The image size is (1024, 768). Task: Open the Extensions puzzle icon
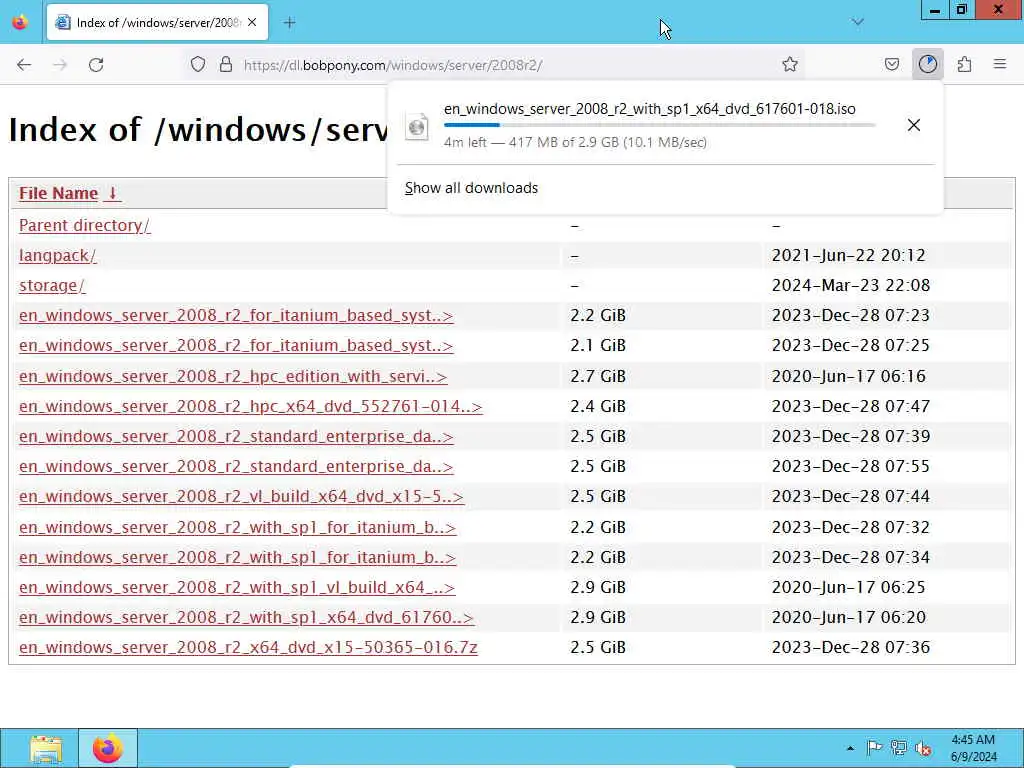click(965, 65)
